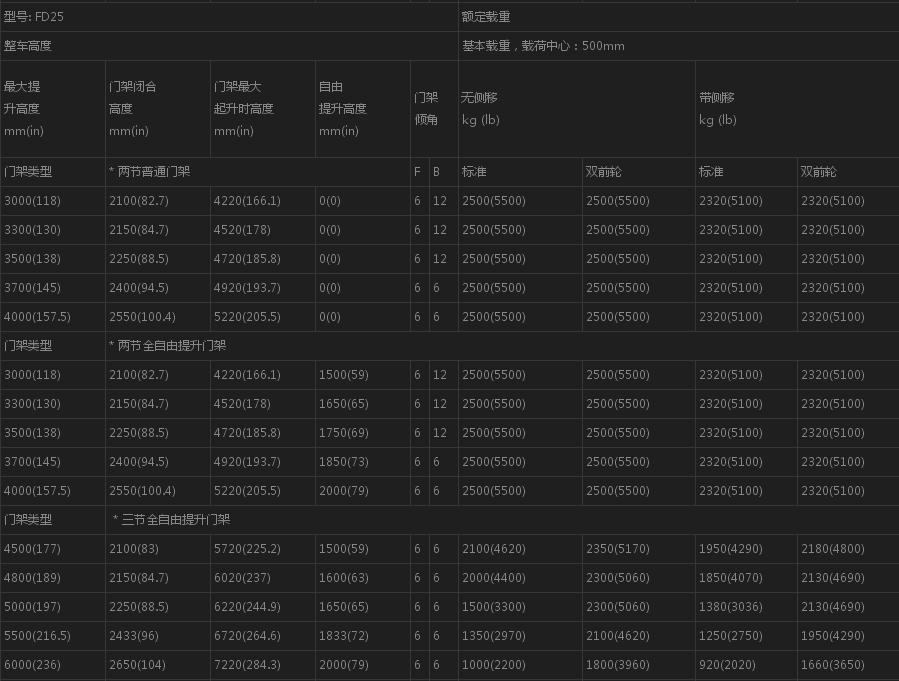Select the 基本载重 载荷中心 500mm cell

[543, 46]
